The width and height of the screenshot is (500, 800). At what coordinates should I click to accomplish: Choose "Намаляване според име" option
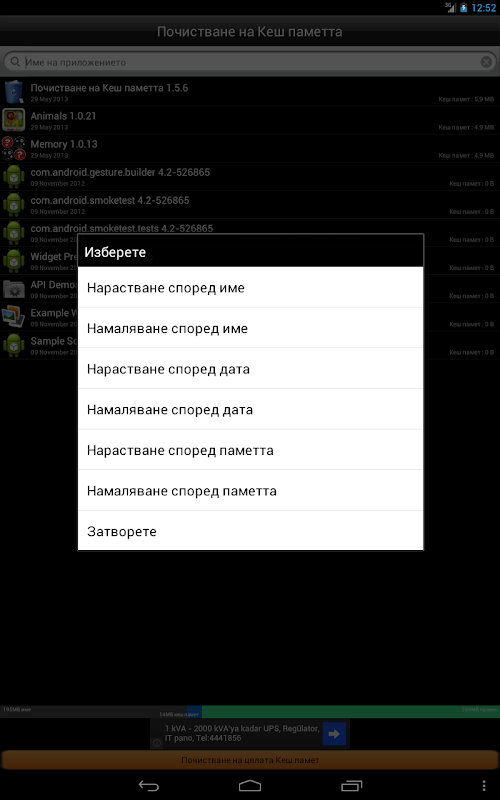click(251, 328)
